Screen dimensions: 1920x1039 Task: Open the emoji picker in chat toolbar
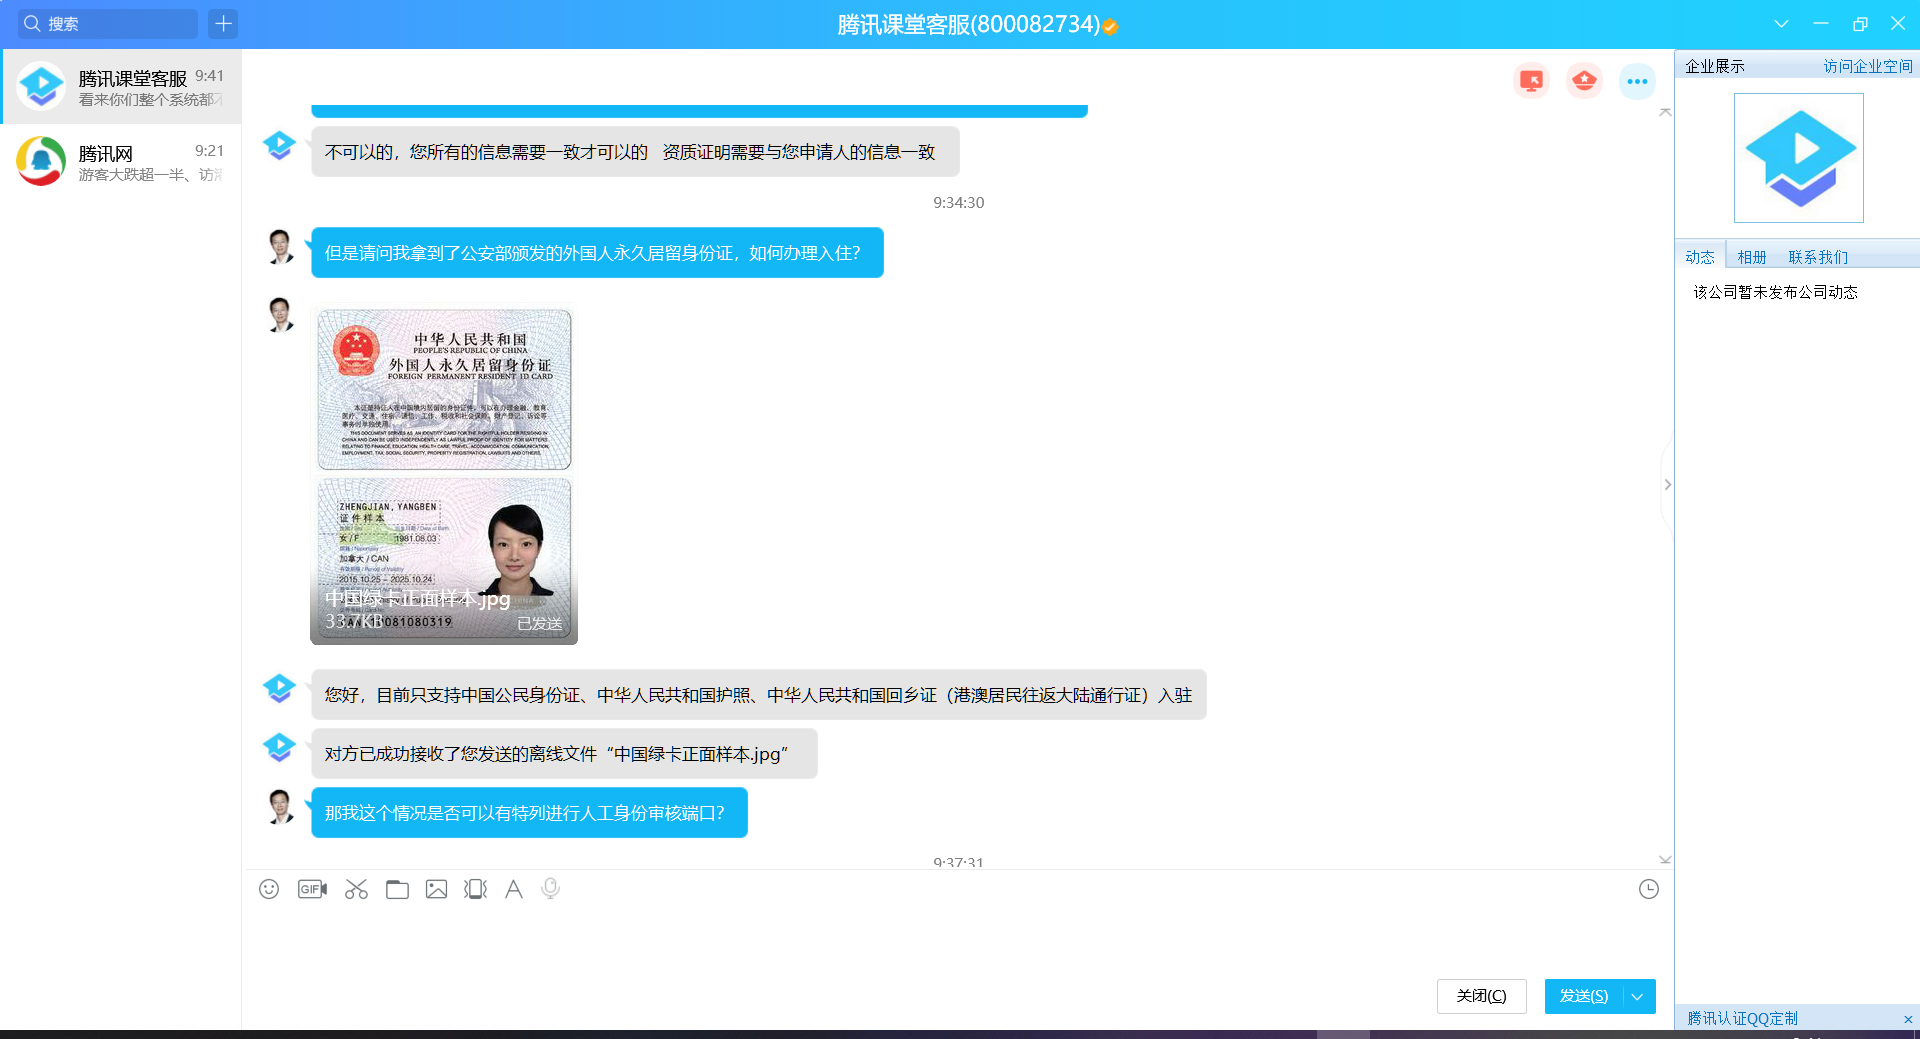[269, 889]
